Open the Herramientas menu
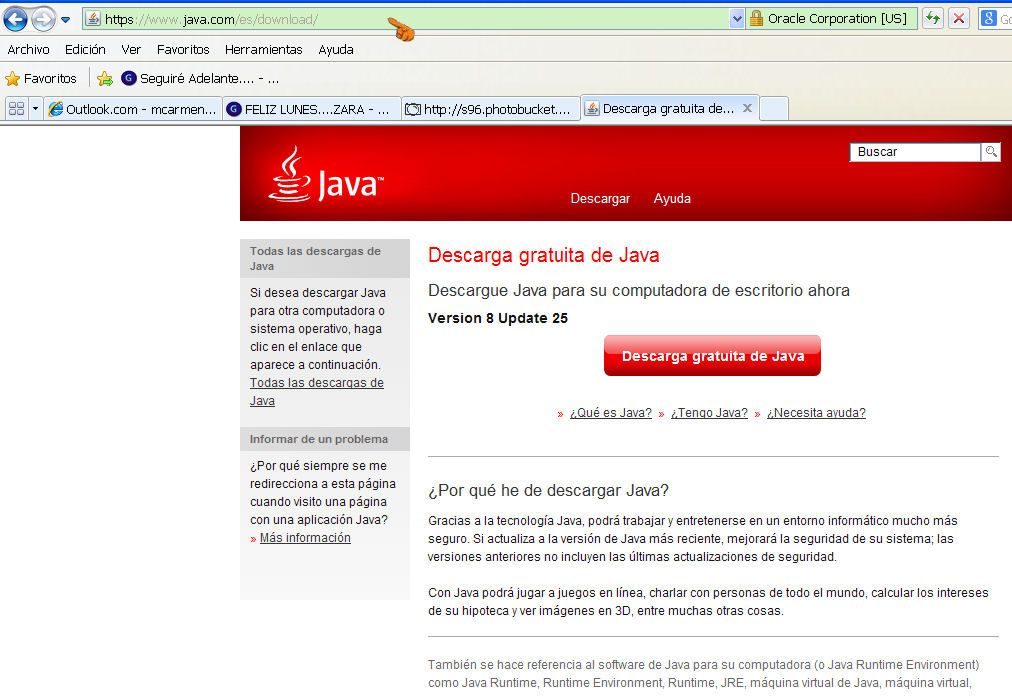 tap(263, 49)
